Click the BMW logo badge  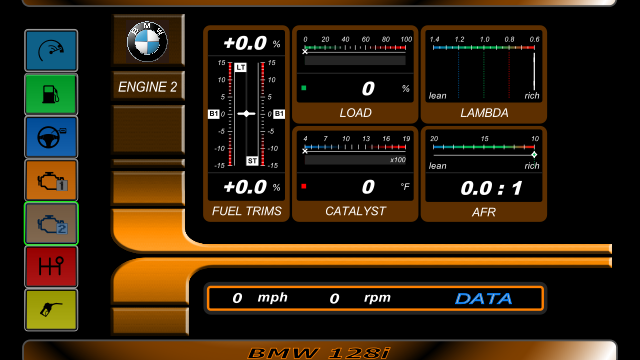[147, 41]
